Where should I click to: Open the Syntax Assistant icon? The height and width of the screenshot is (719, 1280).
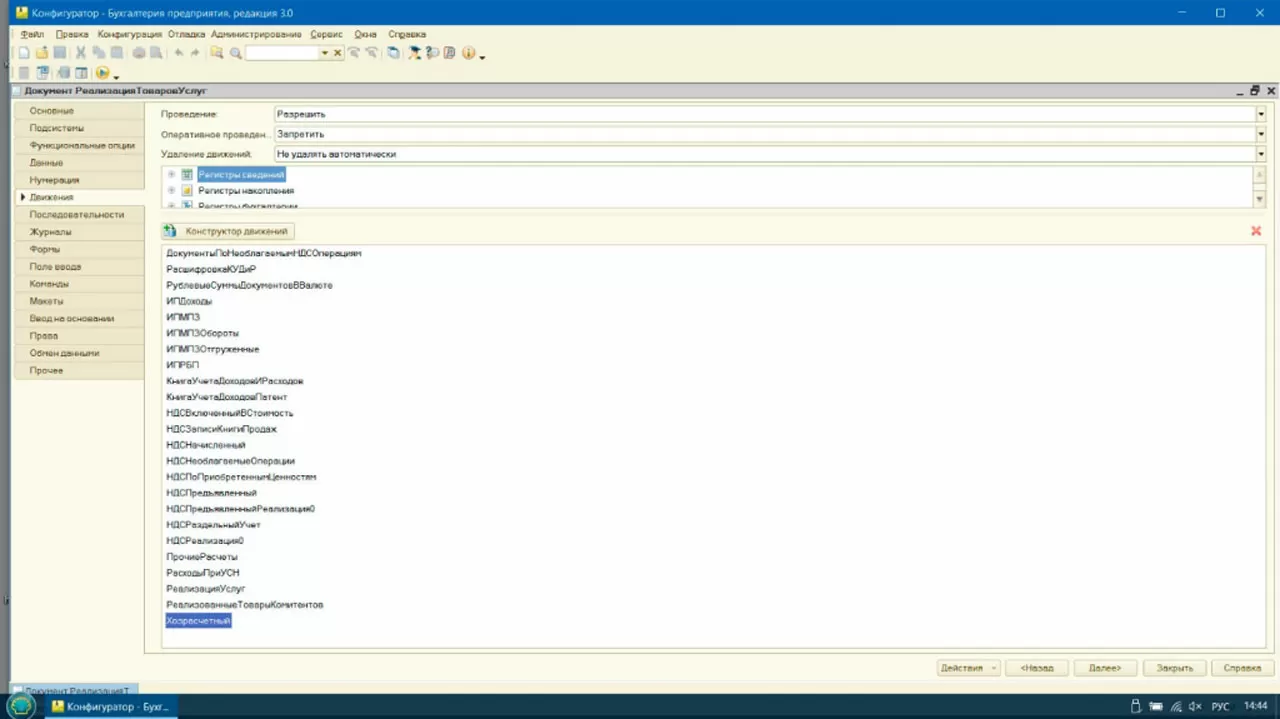414,53
